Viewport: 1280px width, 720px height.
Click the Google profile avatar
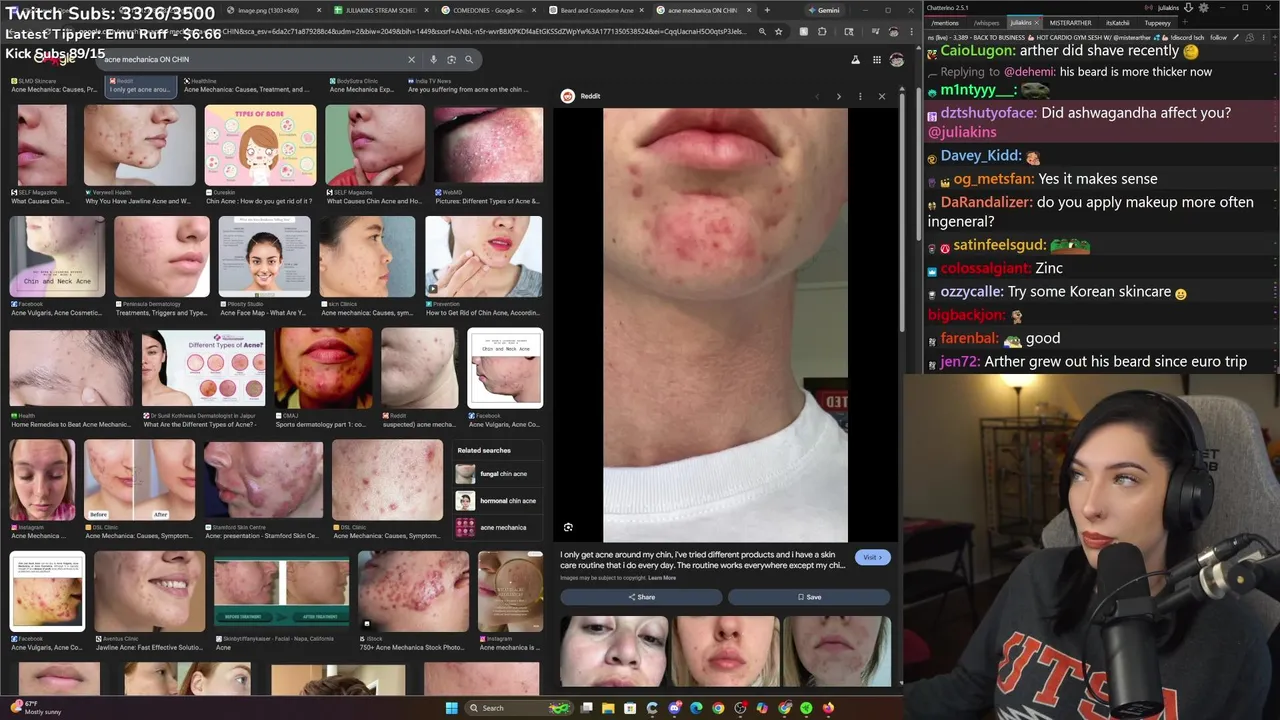pyautogui.click(x=897, y=60)
